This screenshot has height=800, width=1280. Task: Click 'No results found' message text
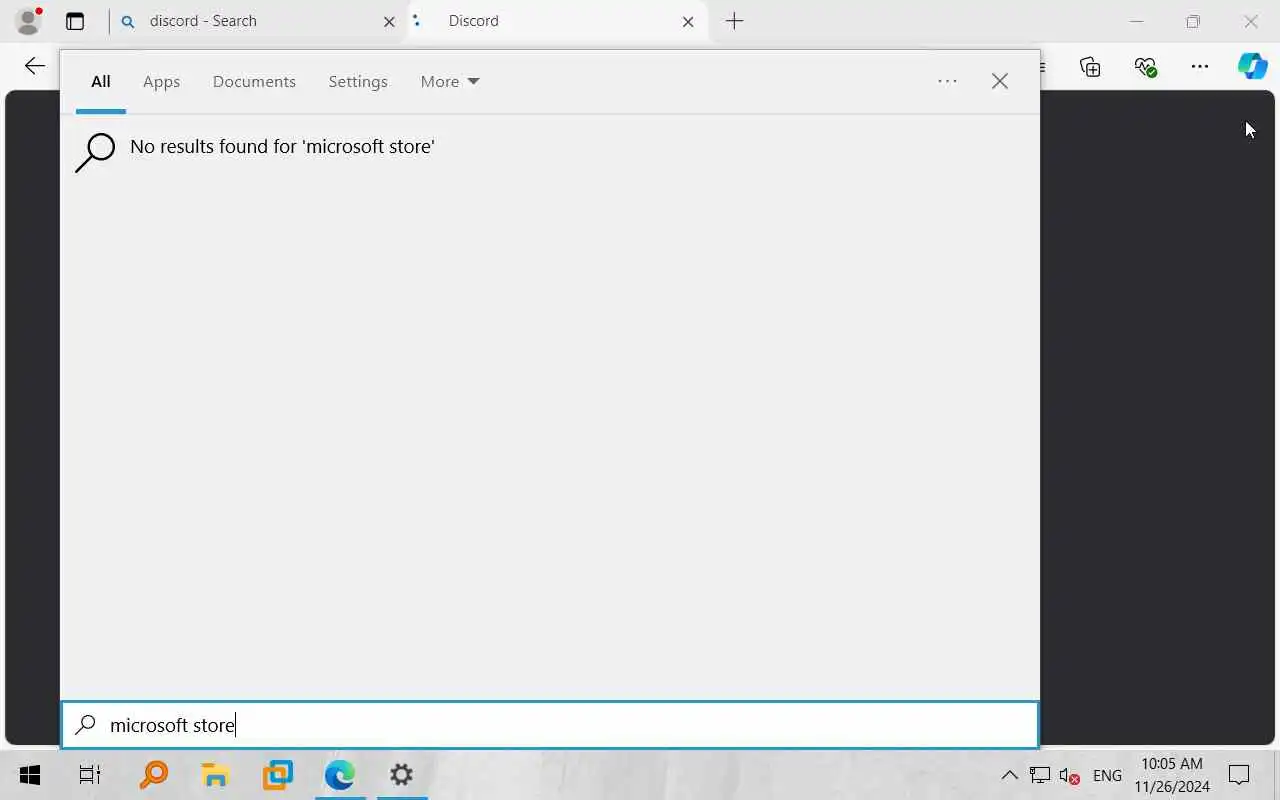pyautogui.click(x=282, y=146)
